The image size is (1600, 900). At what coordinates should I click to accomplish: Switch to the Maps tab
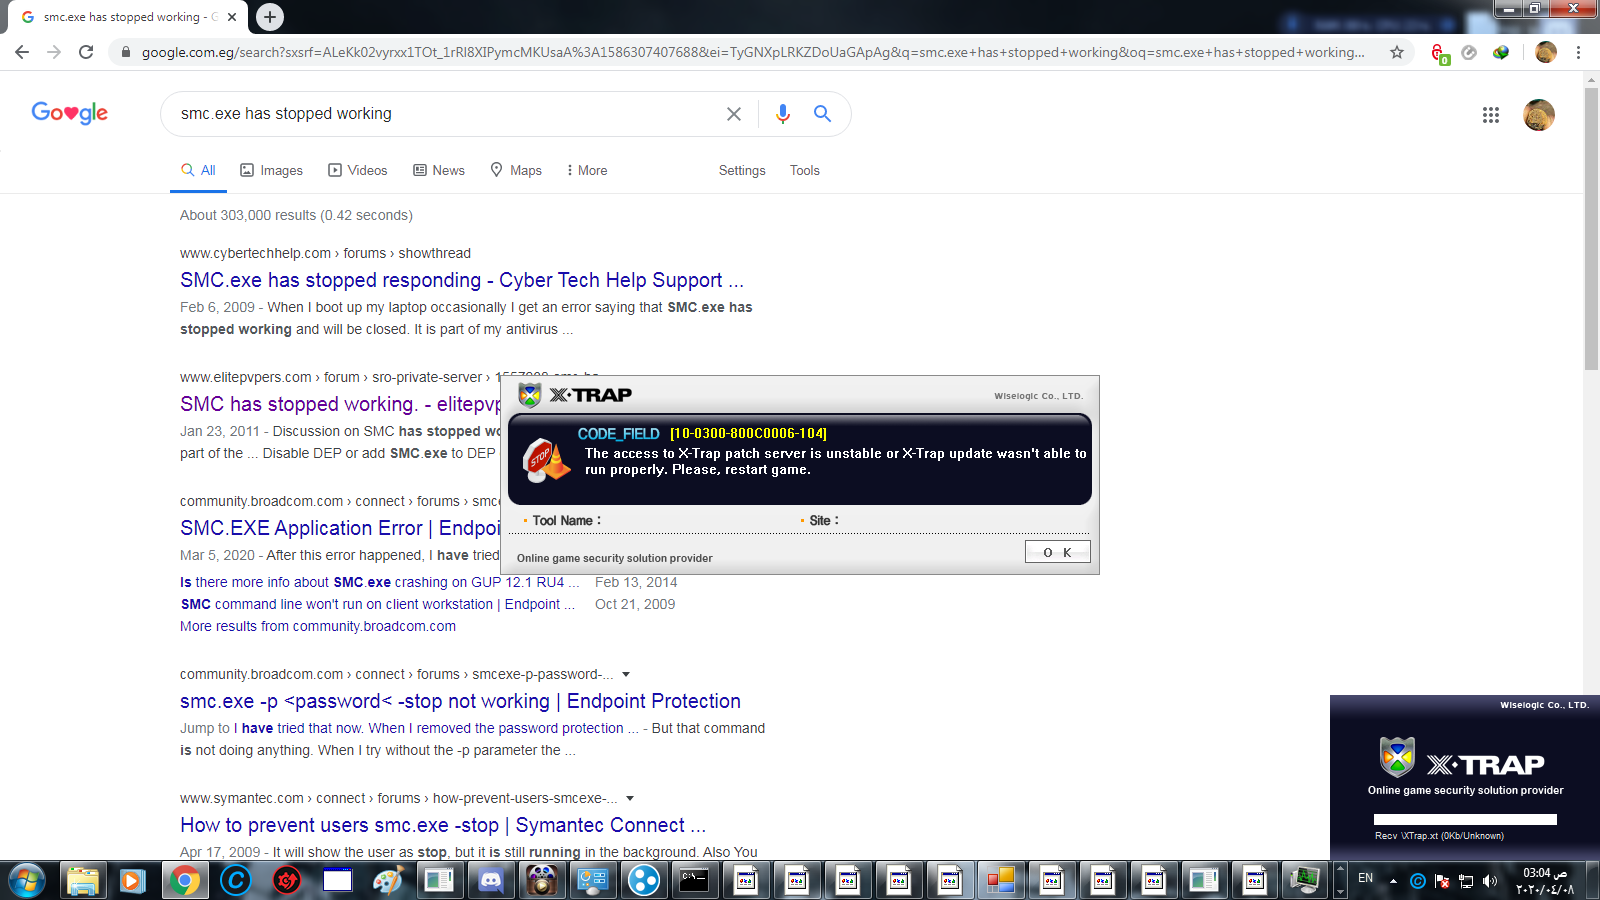click(x=516, y=171)
